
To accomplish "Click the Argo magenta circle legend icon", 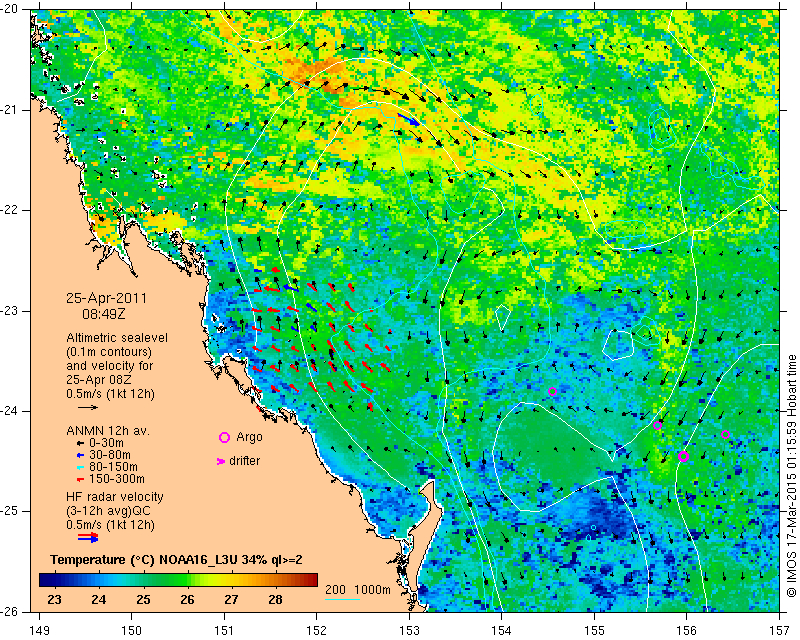I will pos(224,437).
